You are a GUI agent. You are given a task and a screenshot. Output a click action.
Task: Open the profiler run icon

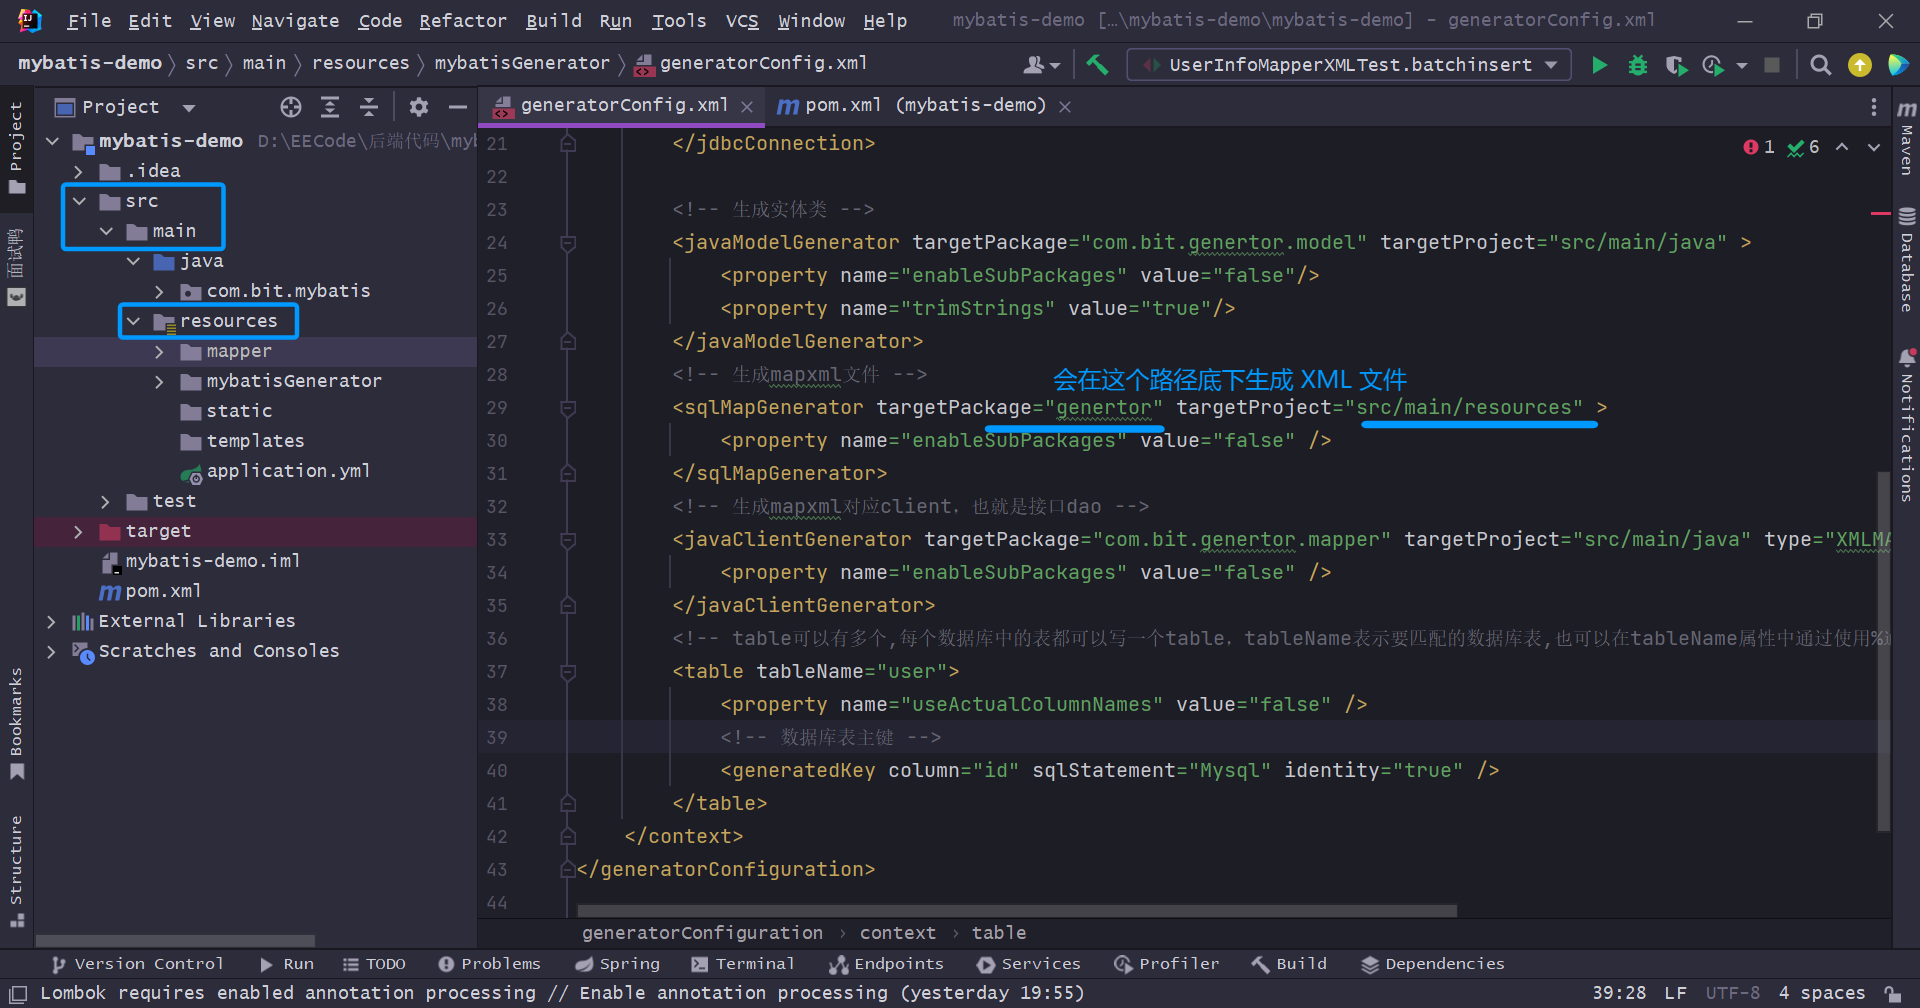click(x=1713, y=65)
